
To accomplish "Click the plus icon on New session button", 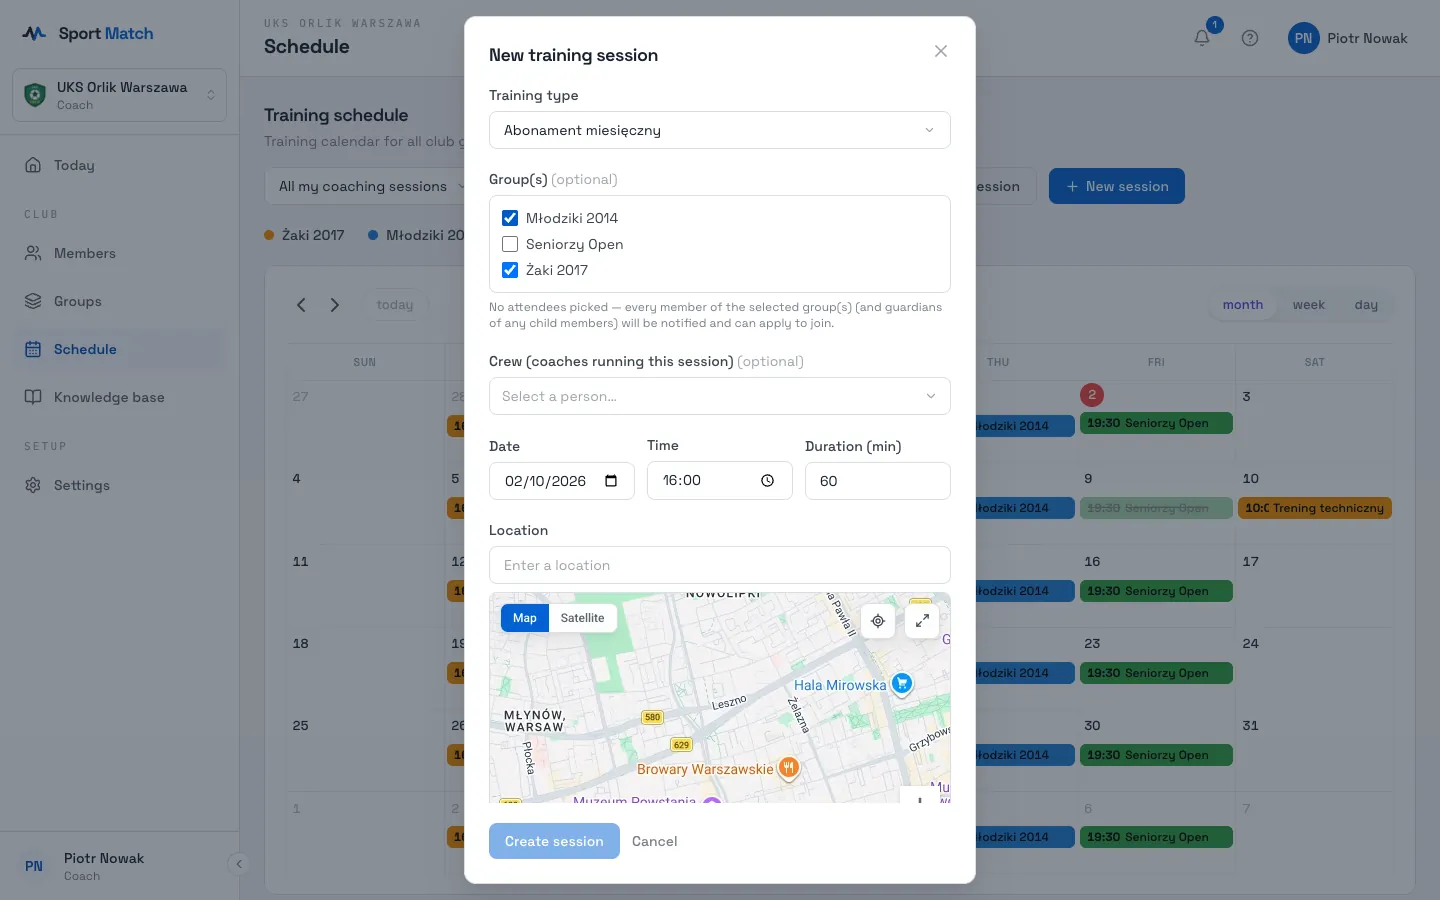I will coord(1072,186).
